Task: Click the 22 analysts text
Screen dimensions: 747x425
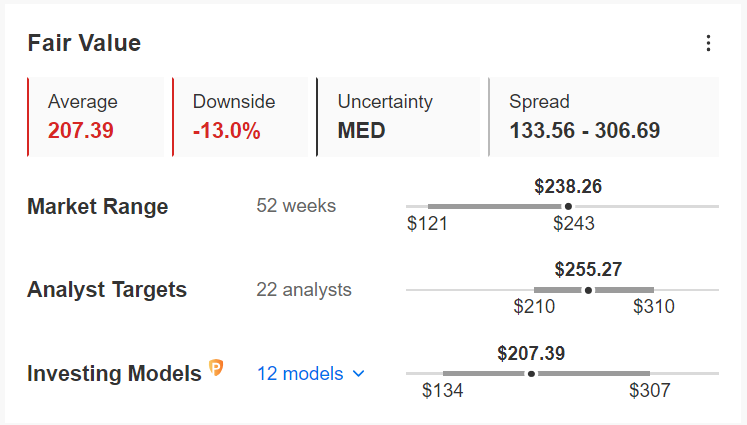Action: point(304,290)
